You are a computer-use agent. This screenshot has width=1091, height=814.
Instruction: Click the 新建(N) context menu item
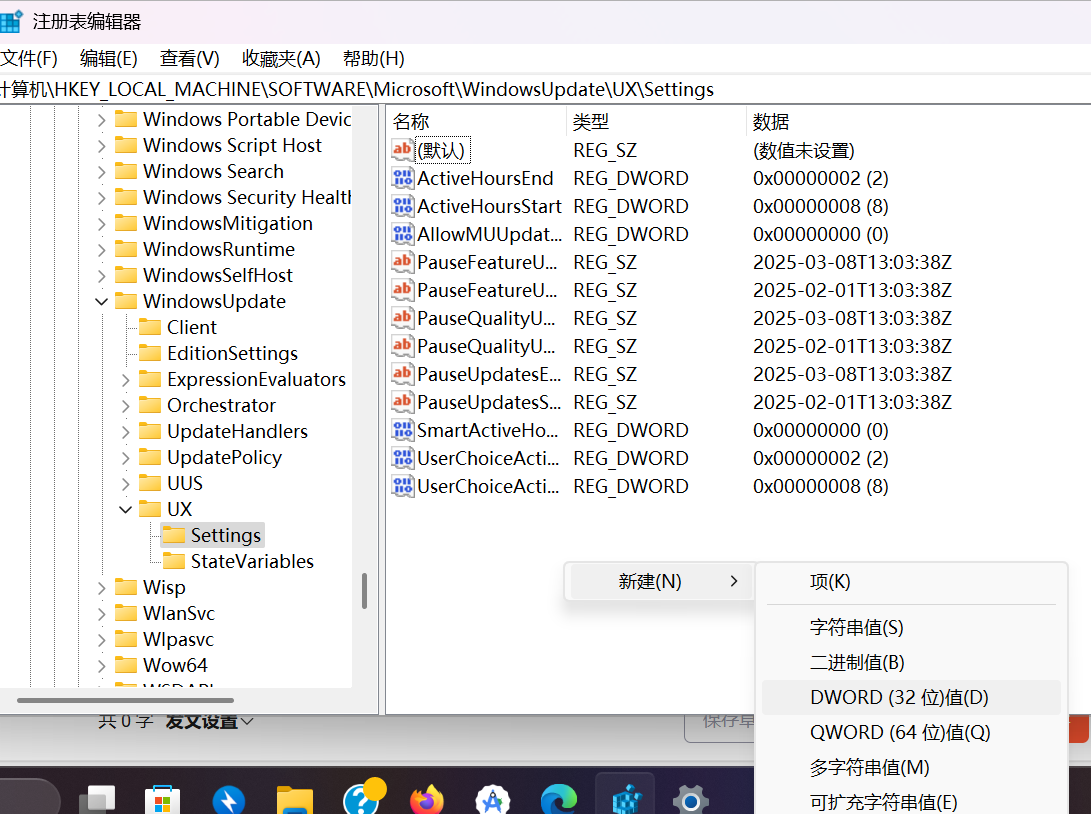click(660, 582)
